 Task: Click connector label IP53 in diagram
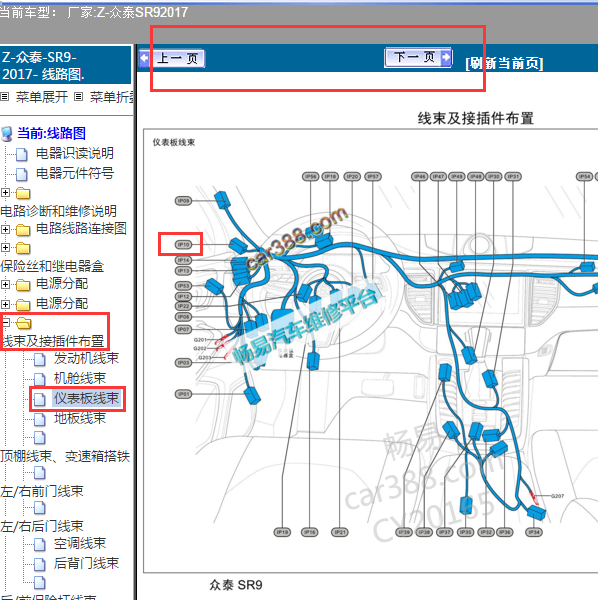(x=183, y=286)
